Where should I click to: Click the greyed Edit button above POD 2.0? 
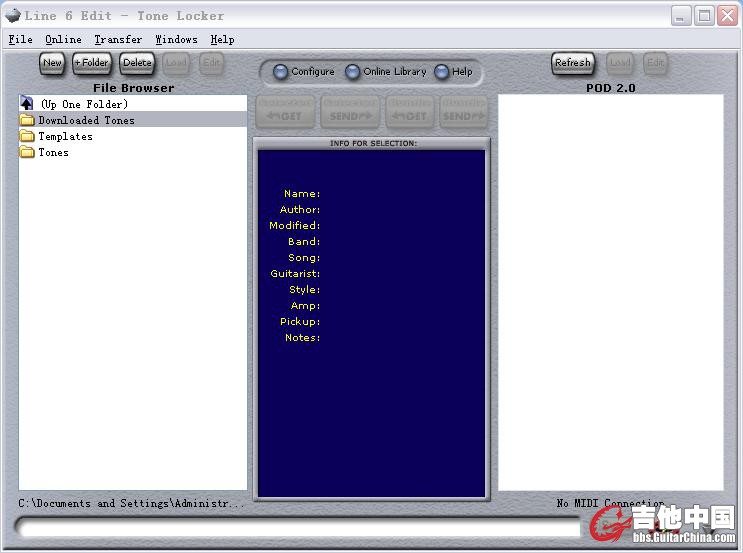pyautogui.click(x=655, y=63)
